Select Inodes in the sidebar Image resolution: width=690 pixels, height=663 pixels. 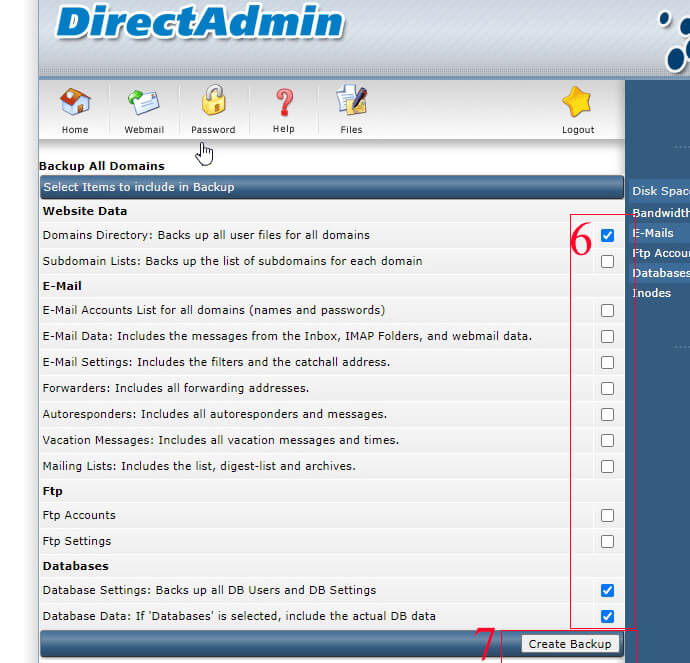point(651,293)
